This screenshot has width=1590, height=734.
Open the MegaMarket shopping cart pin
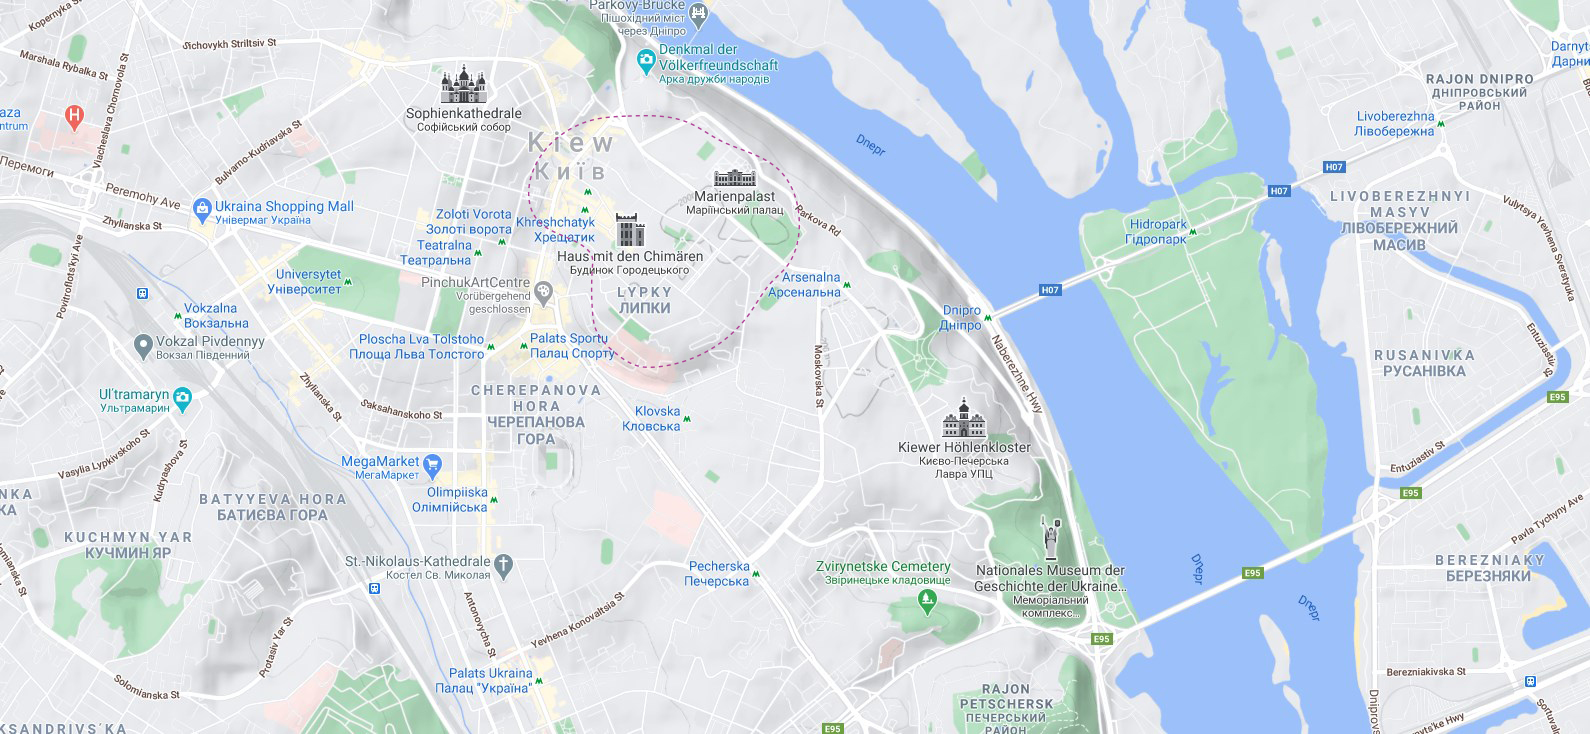pos(432,466)
